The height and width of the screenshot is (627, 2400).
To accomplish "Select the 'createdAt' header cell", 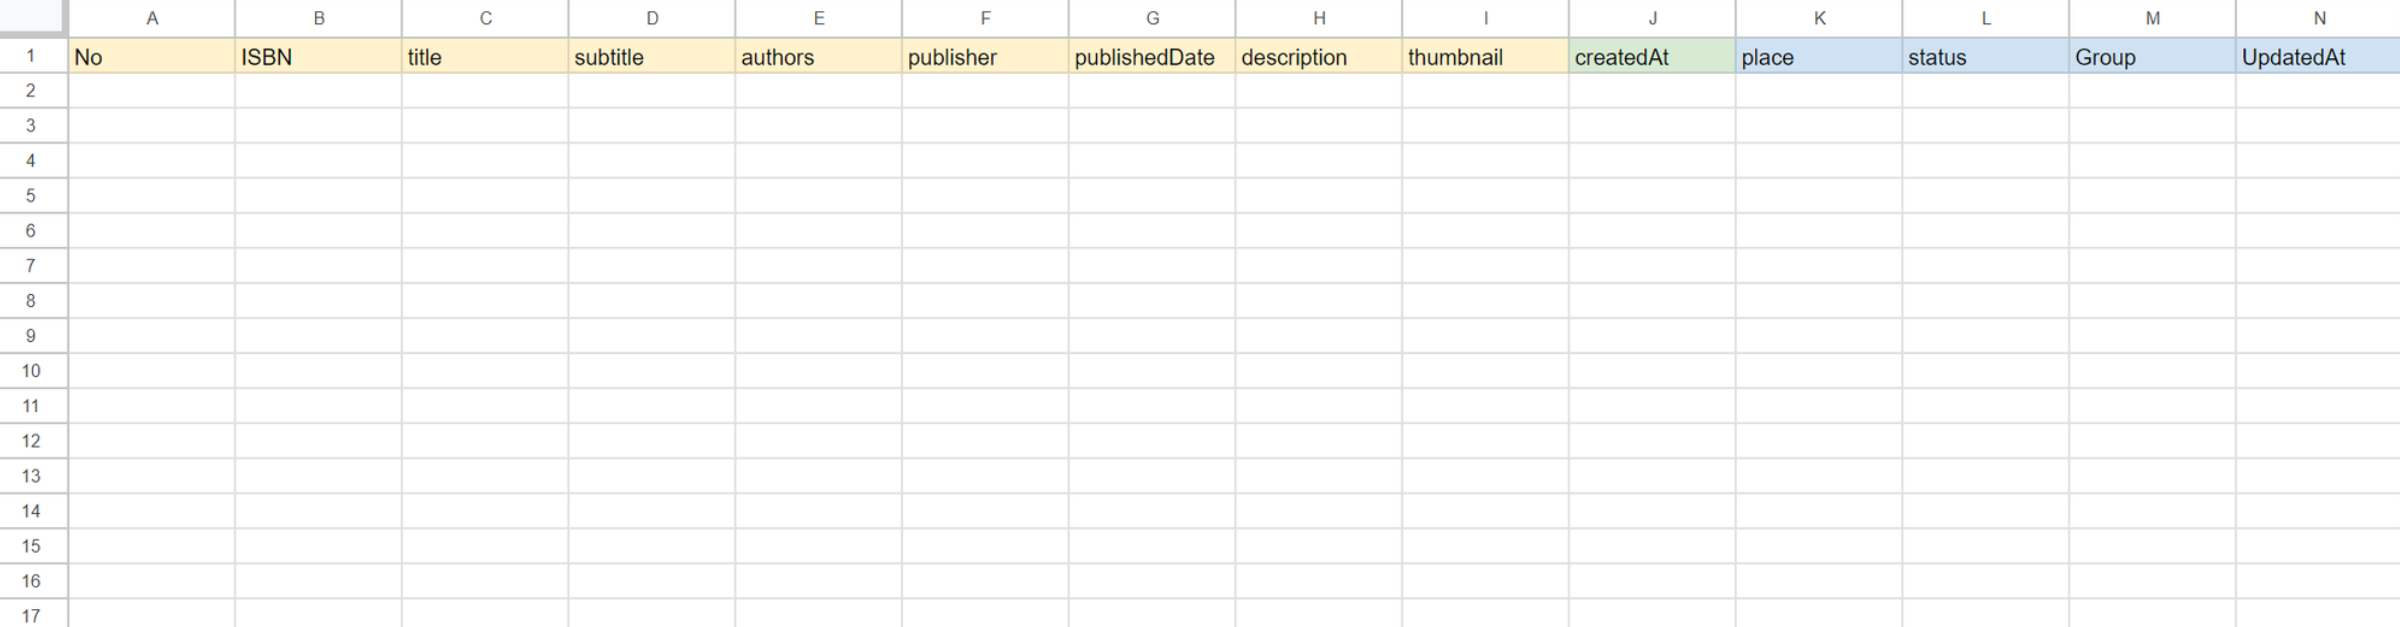I will click(x=1652, y=56).
